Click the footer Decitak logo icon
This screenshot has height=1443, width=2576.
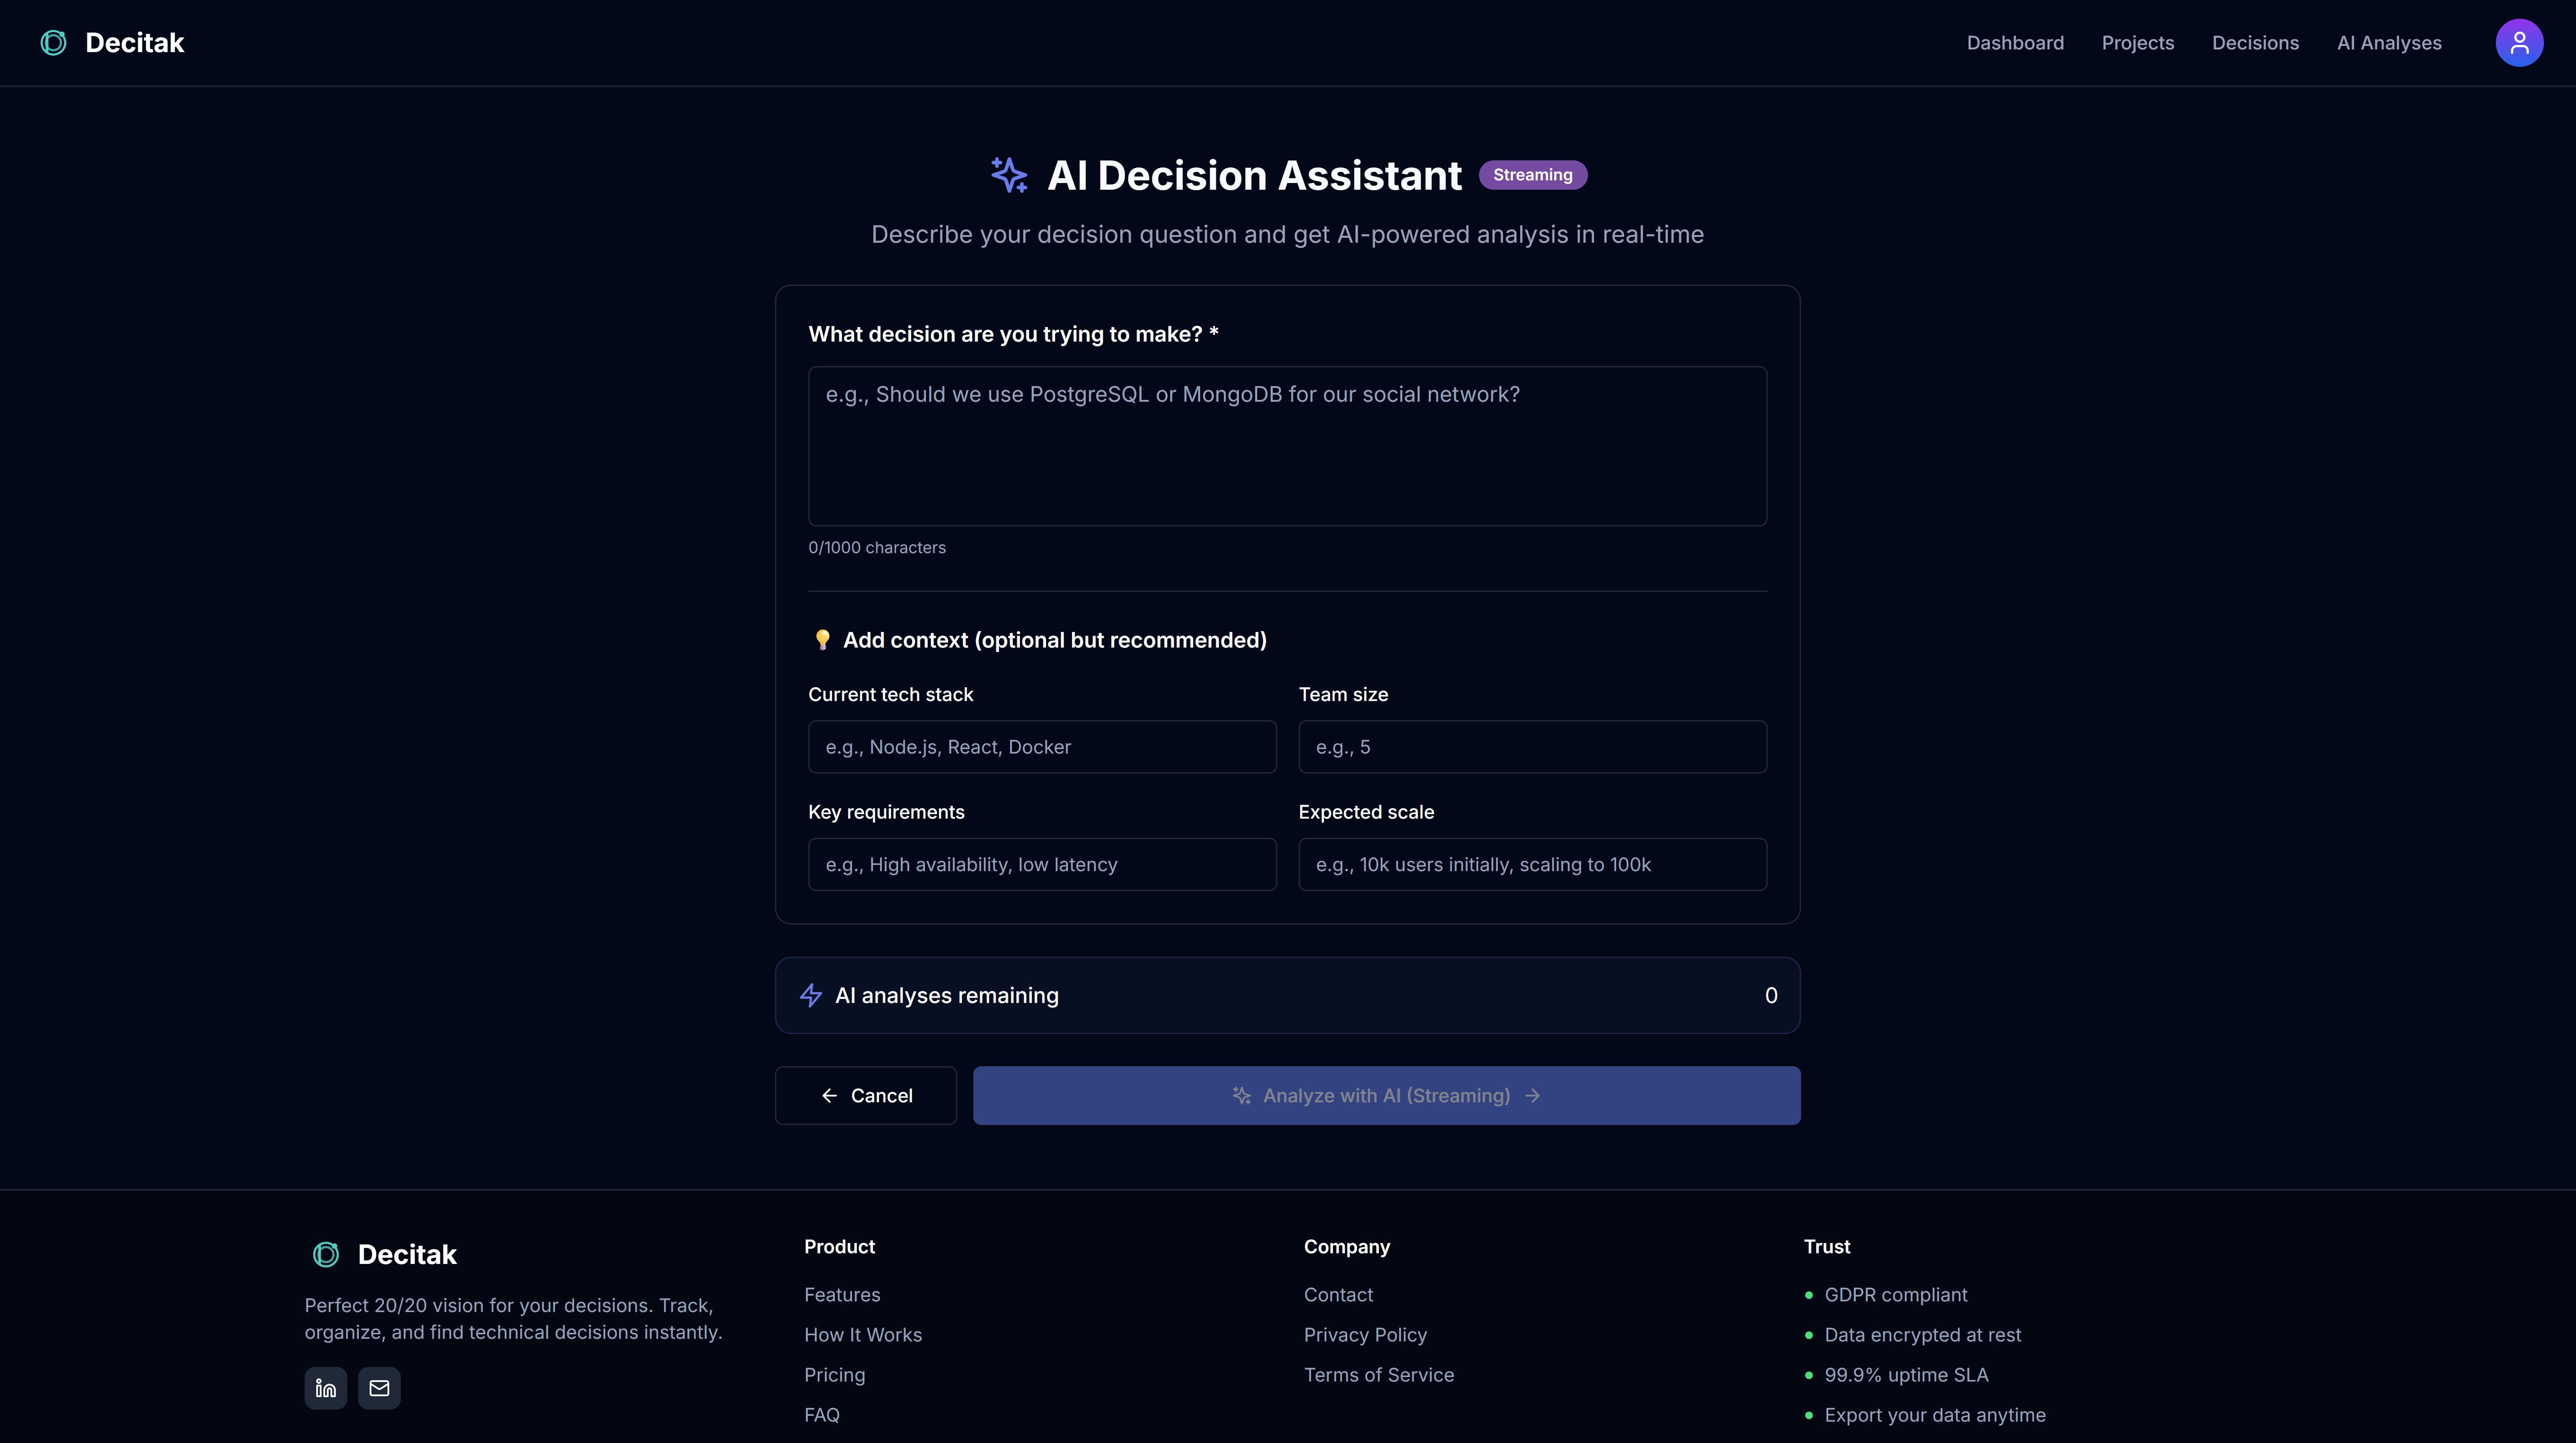(326, 1254)
